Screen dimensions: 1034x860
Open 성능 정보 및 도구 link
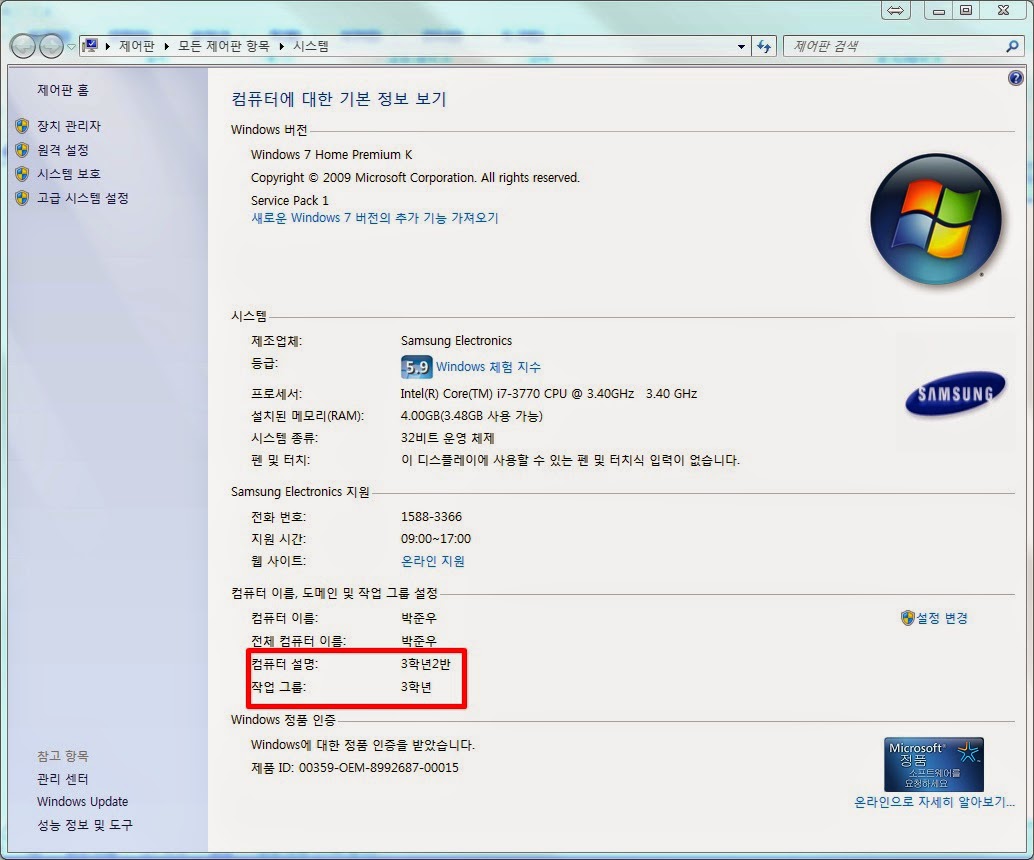(x=84, y=825)
